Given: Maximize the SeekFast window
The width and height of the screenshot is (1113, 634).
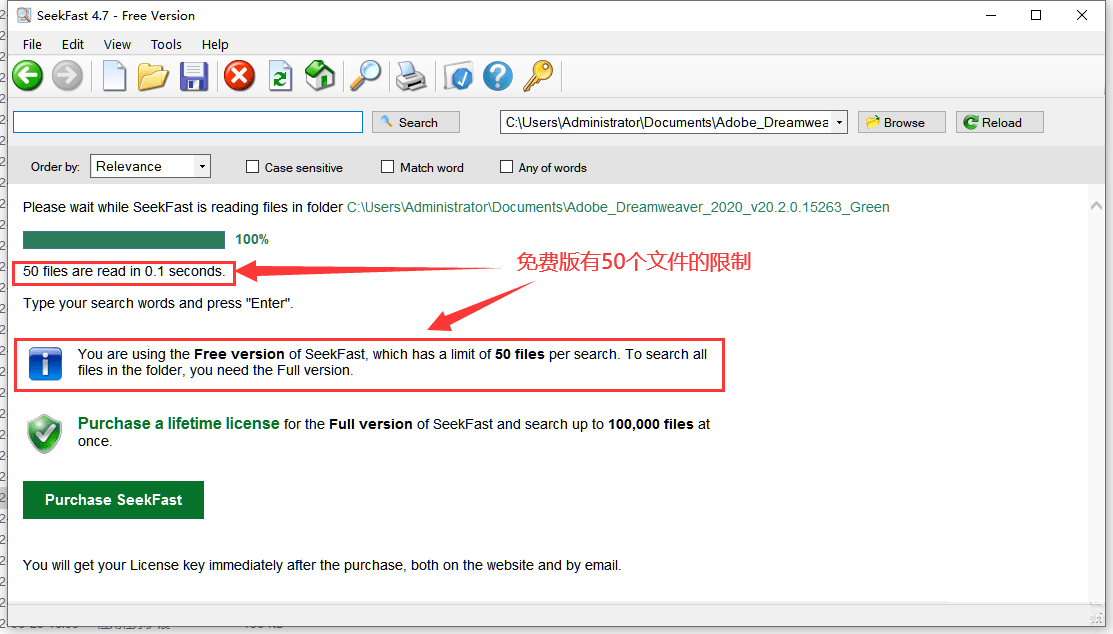Looking at the screenshot, I should click(1036, 15).
